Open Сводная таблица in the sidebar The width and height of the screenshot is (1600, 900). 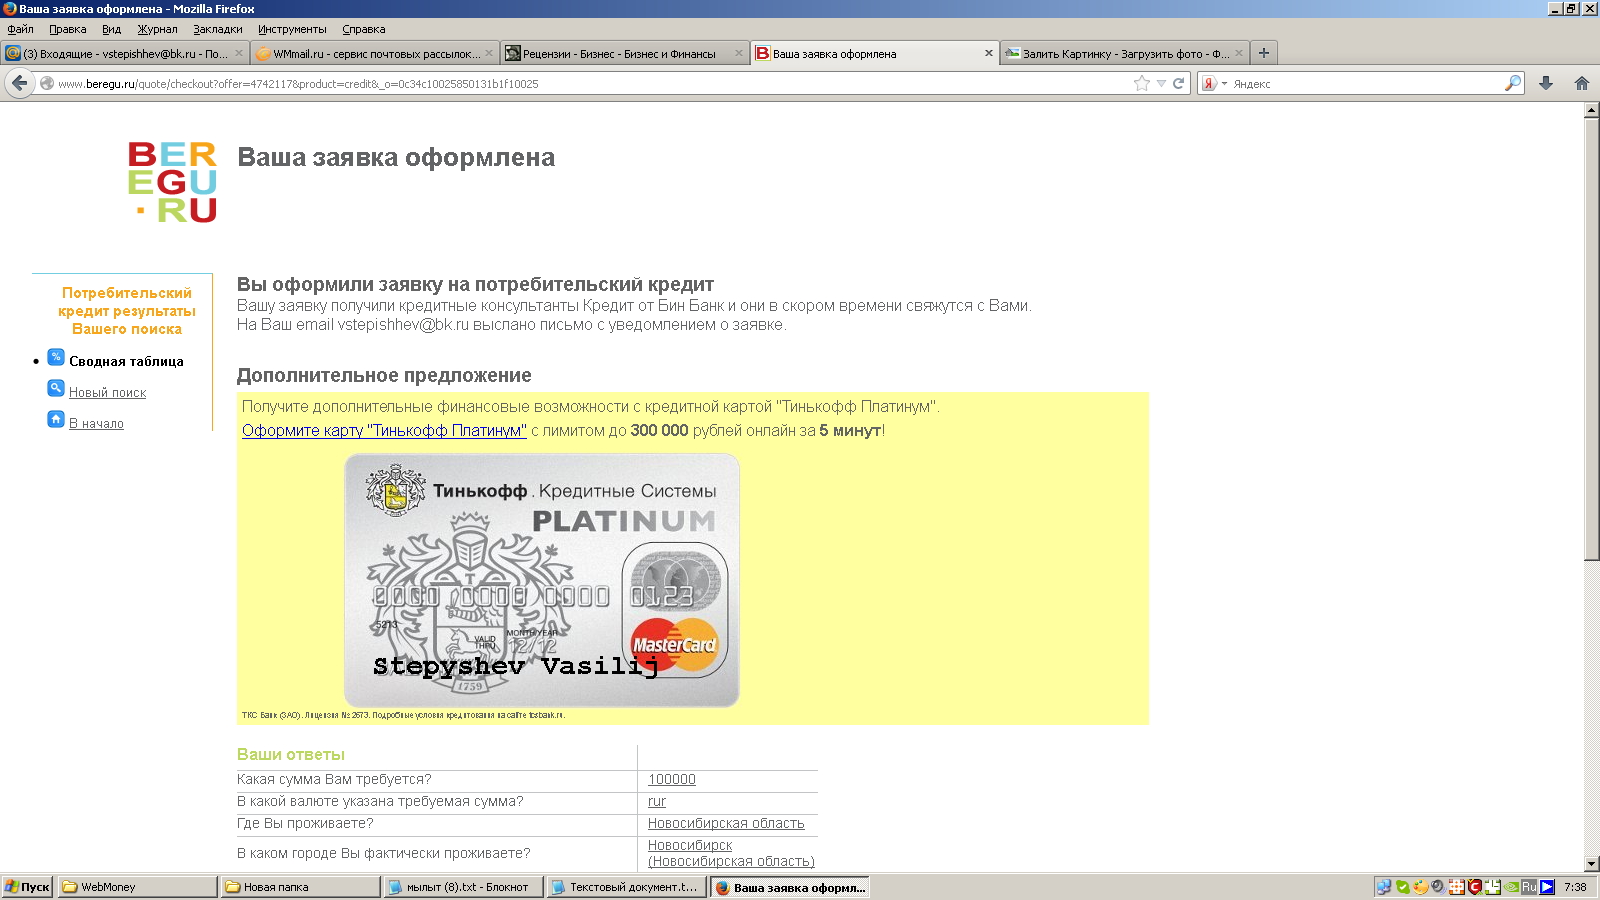(x=126, y=362)
